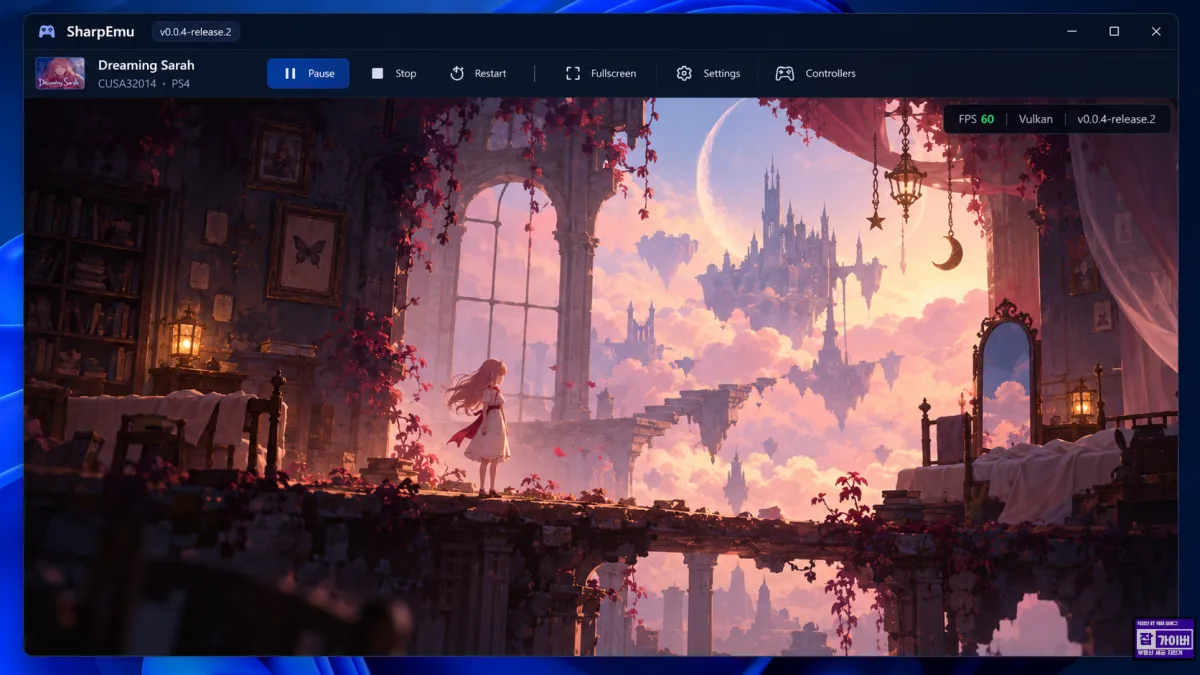Minimize the SharpEmu window

pos(1072,32)
